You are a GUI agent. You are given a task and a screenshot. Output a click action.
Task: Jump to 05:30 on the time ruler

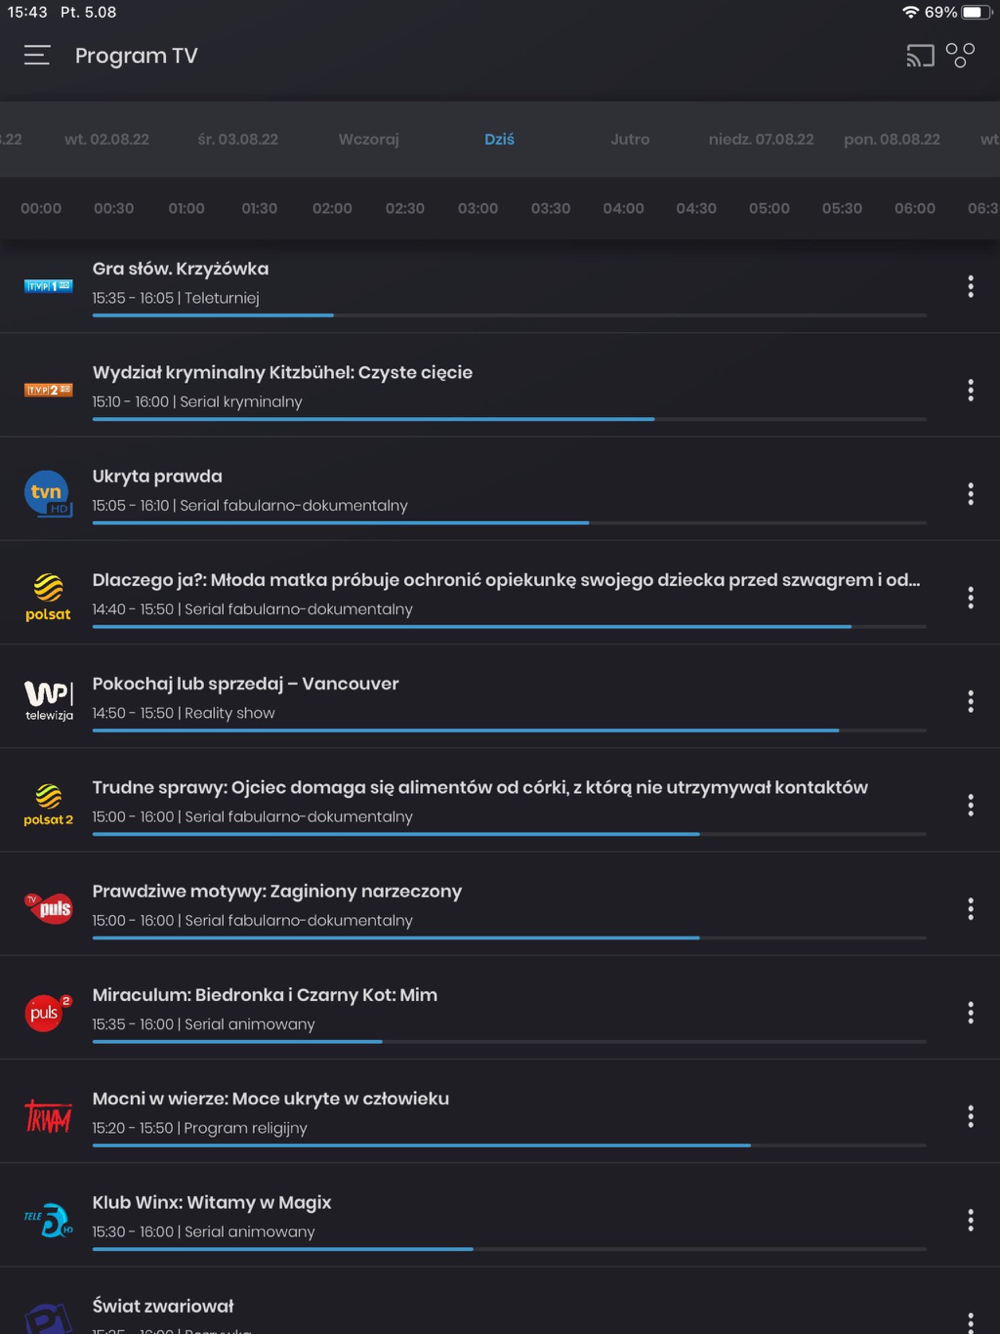(842, 208)
